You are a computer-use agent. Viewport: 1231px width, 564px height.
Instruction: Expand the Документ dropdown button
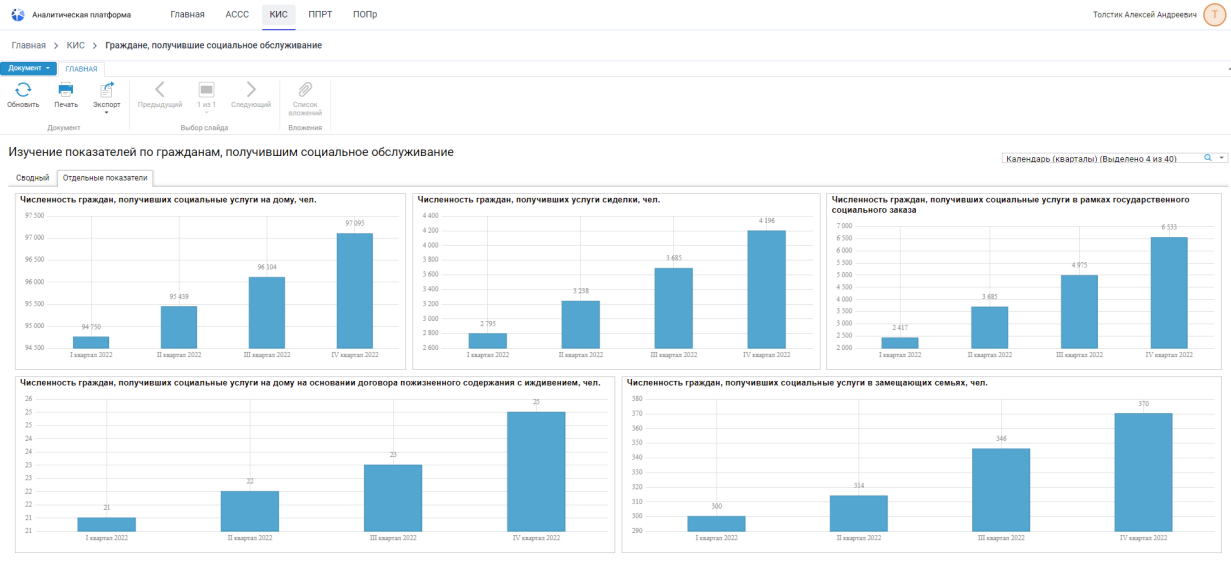(x=29, y=68)
